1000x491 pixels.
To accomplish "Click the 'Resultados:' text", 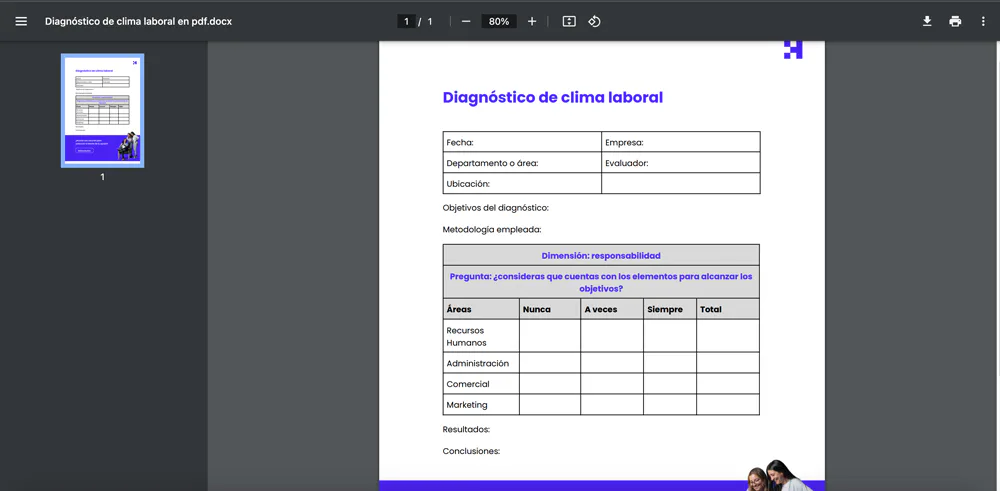I will tap(466, 429).
